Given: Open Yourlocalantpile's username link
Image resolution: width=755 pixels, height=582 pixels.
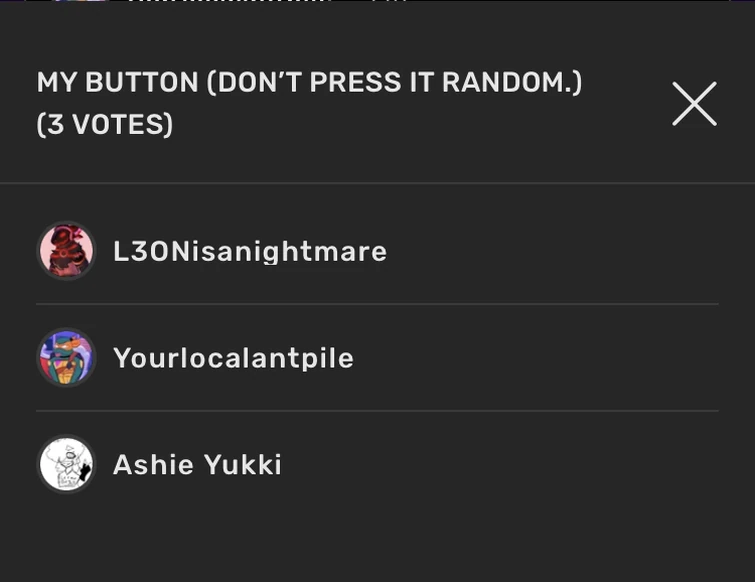Looking at the screenshot, I should 233,358.
